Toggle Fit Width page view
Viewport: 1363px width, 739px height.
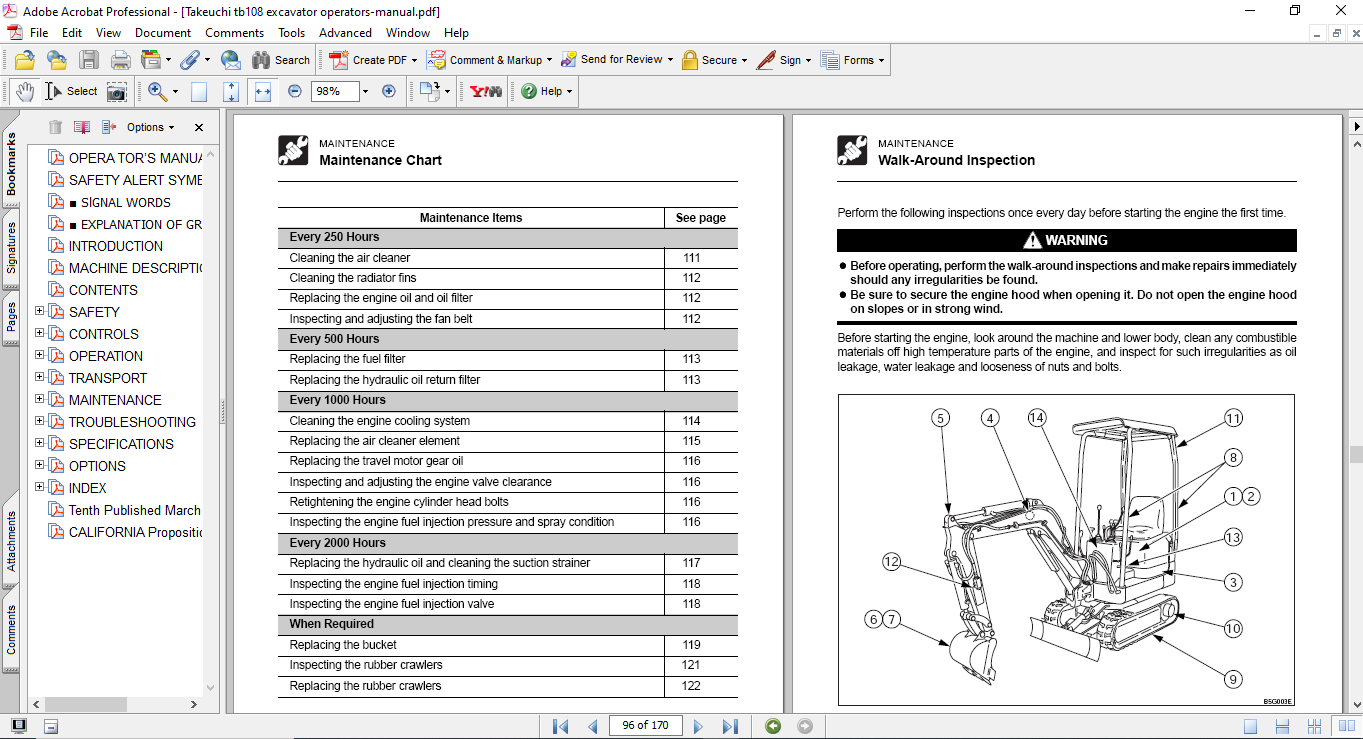pos(263,91)
